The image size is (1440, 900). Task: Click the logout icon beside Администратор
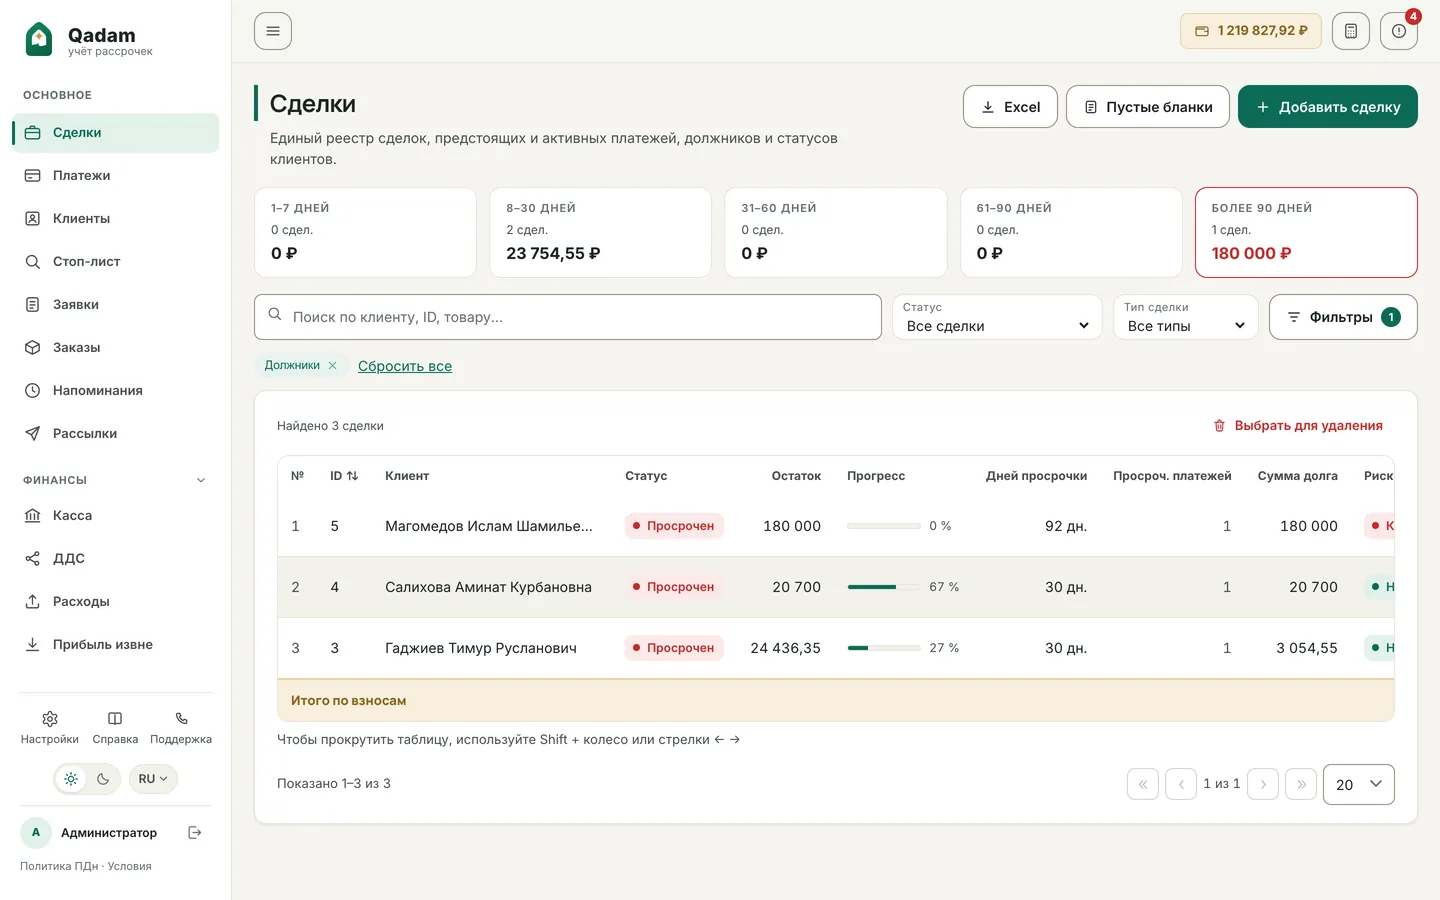point(195,832)
